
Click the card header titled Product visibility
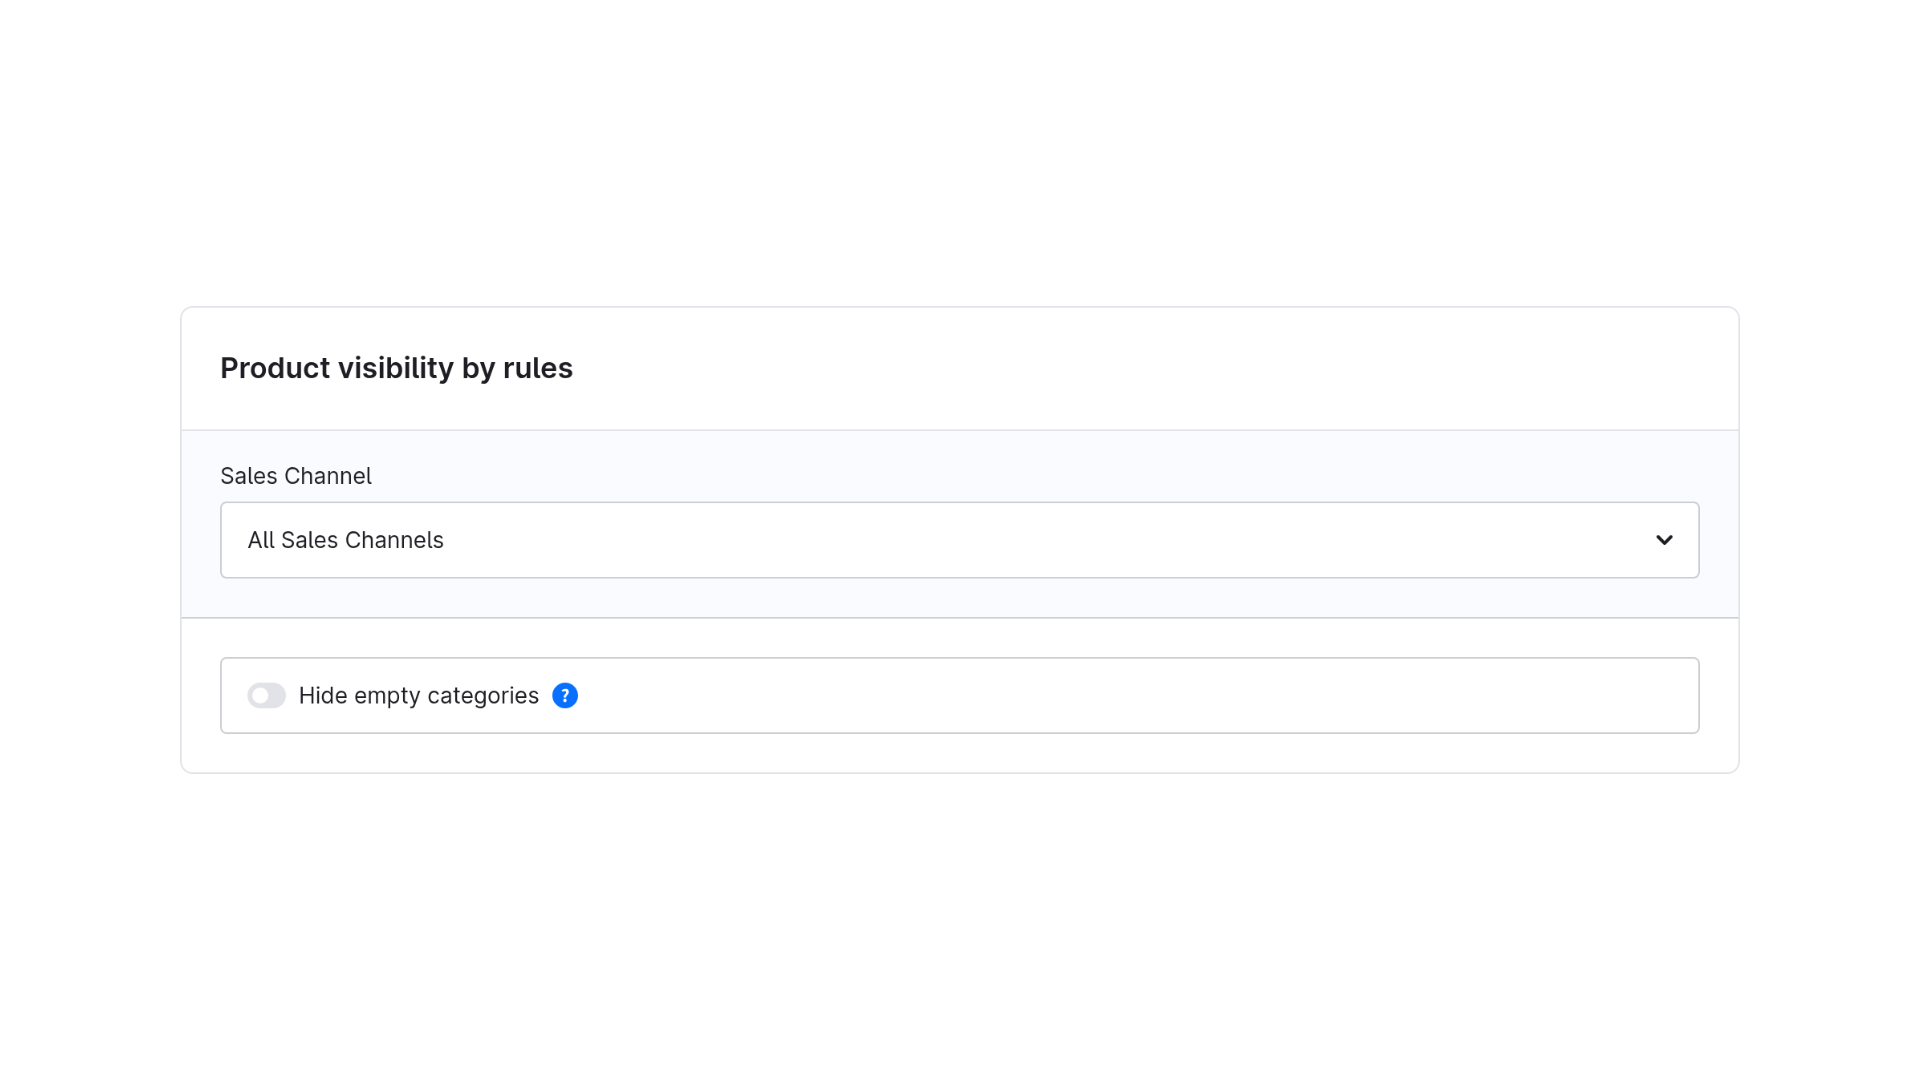pos(960,369)
